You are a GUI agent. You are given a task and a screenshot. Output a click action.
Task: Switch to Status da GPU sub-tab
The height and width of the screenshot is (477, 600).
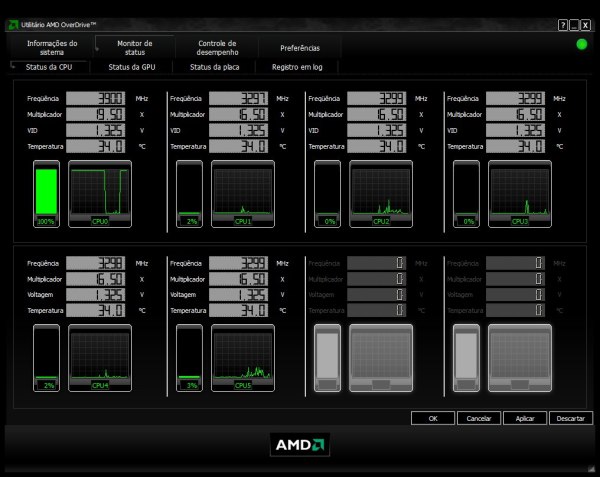[x=132, y=67]
